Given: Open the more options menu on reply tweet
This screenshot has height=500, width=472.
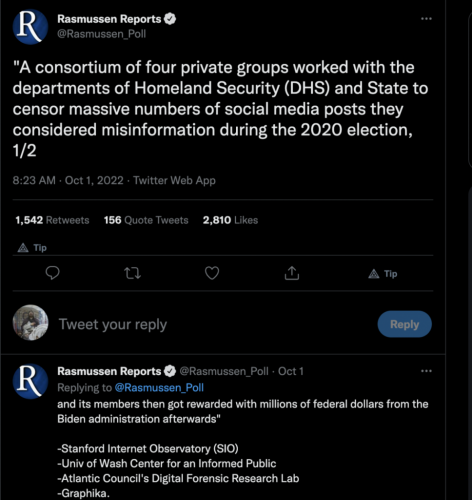Looking at the screenshot, I should point(426,371).
